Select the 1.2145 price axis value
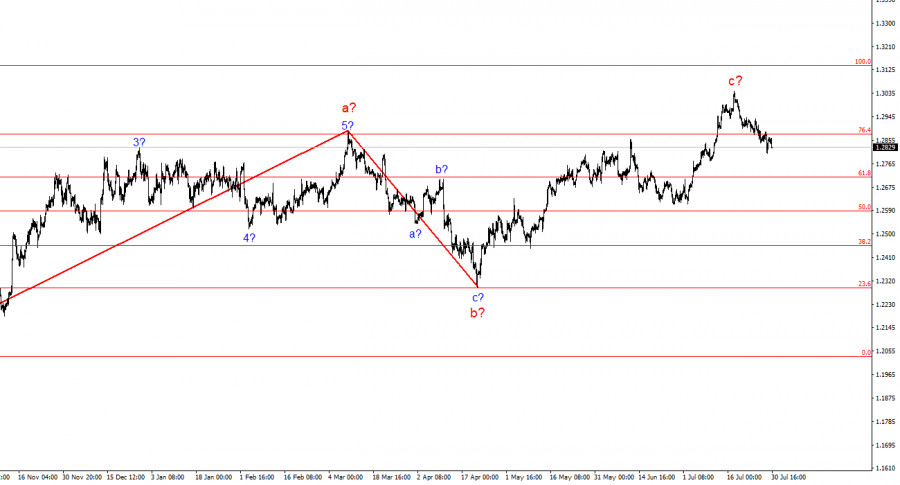 click(x=885, y=328)
